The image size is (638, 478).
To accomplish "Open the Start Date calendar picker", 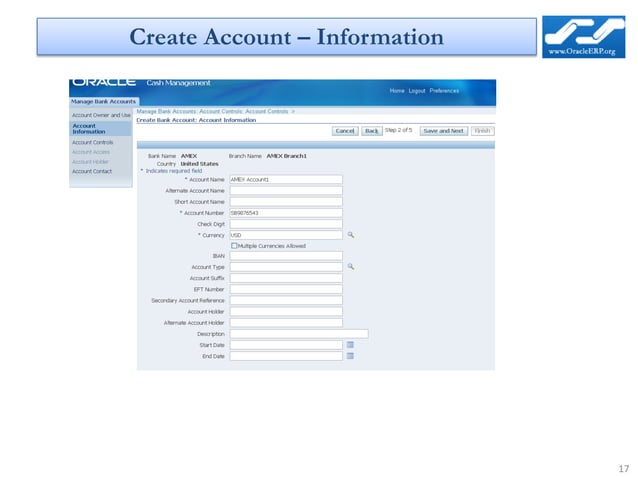I will [350, 345].
